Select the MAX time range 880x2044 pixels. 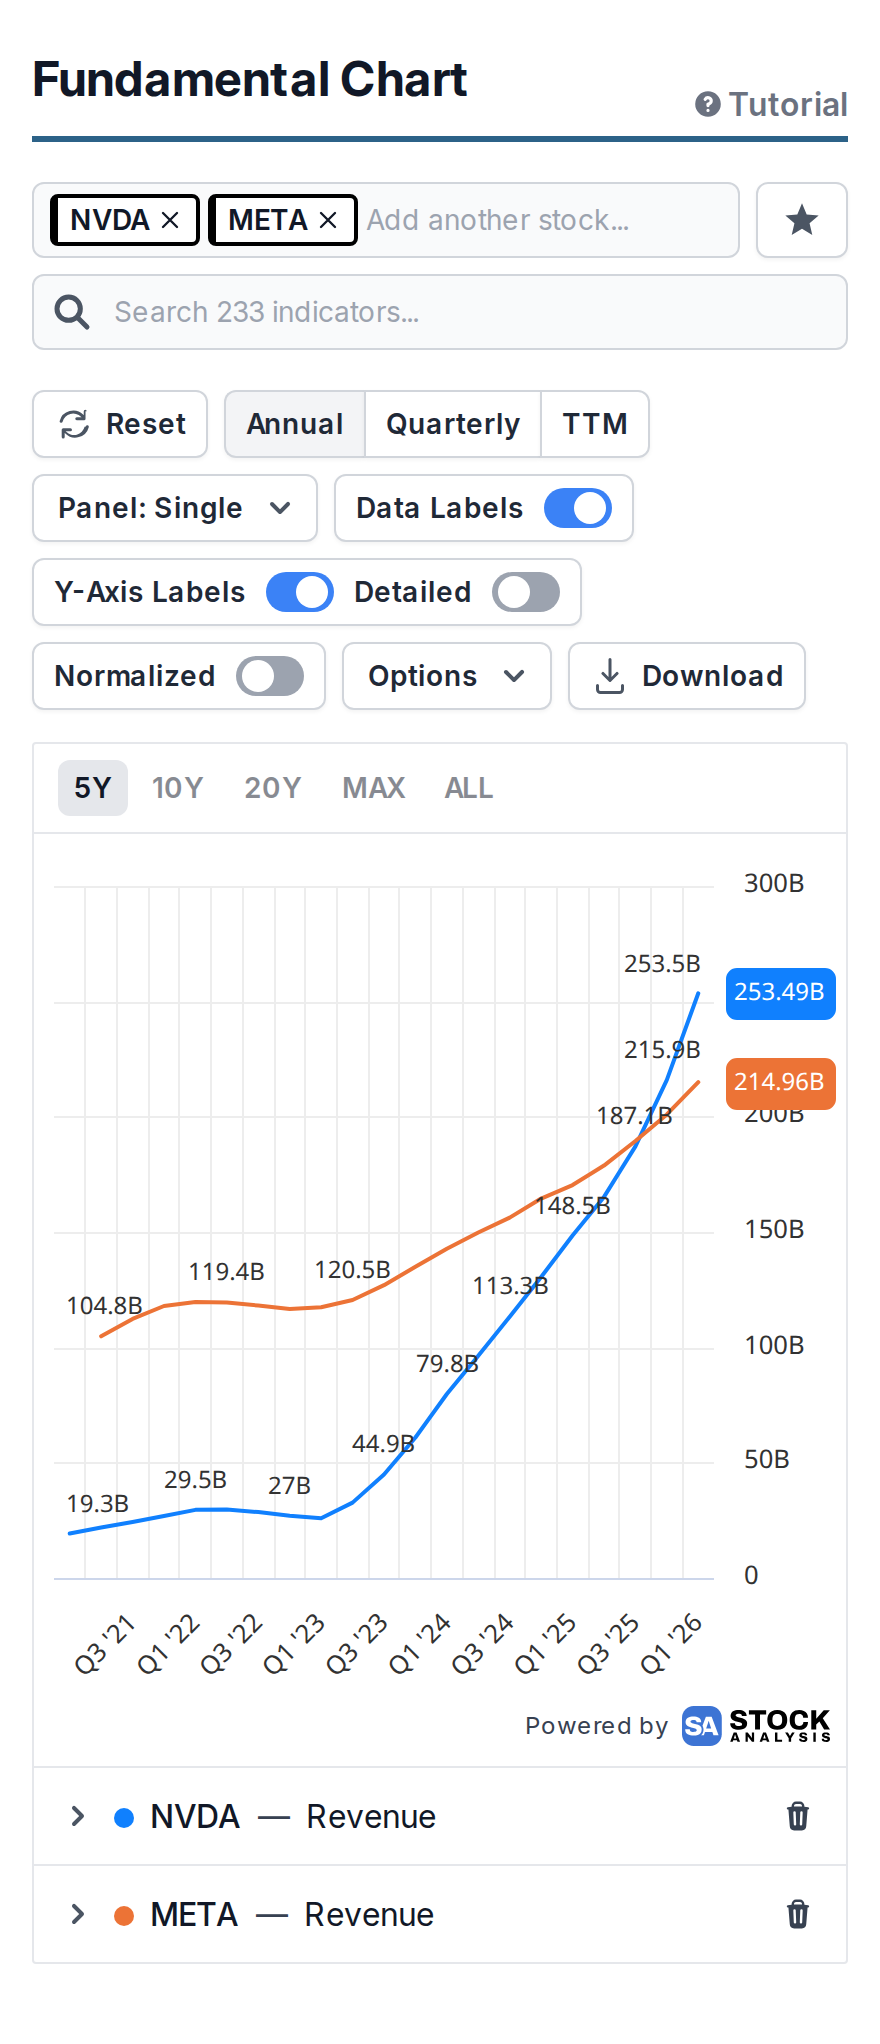374,788
